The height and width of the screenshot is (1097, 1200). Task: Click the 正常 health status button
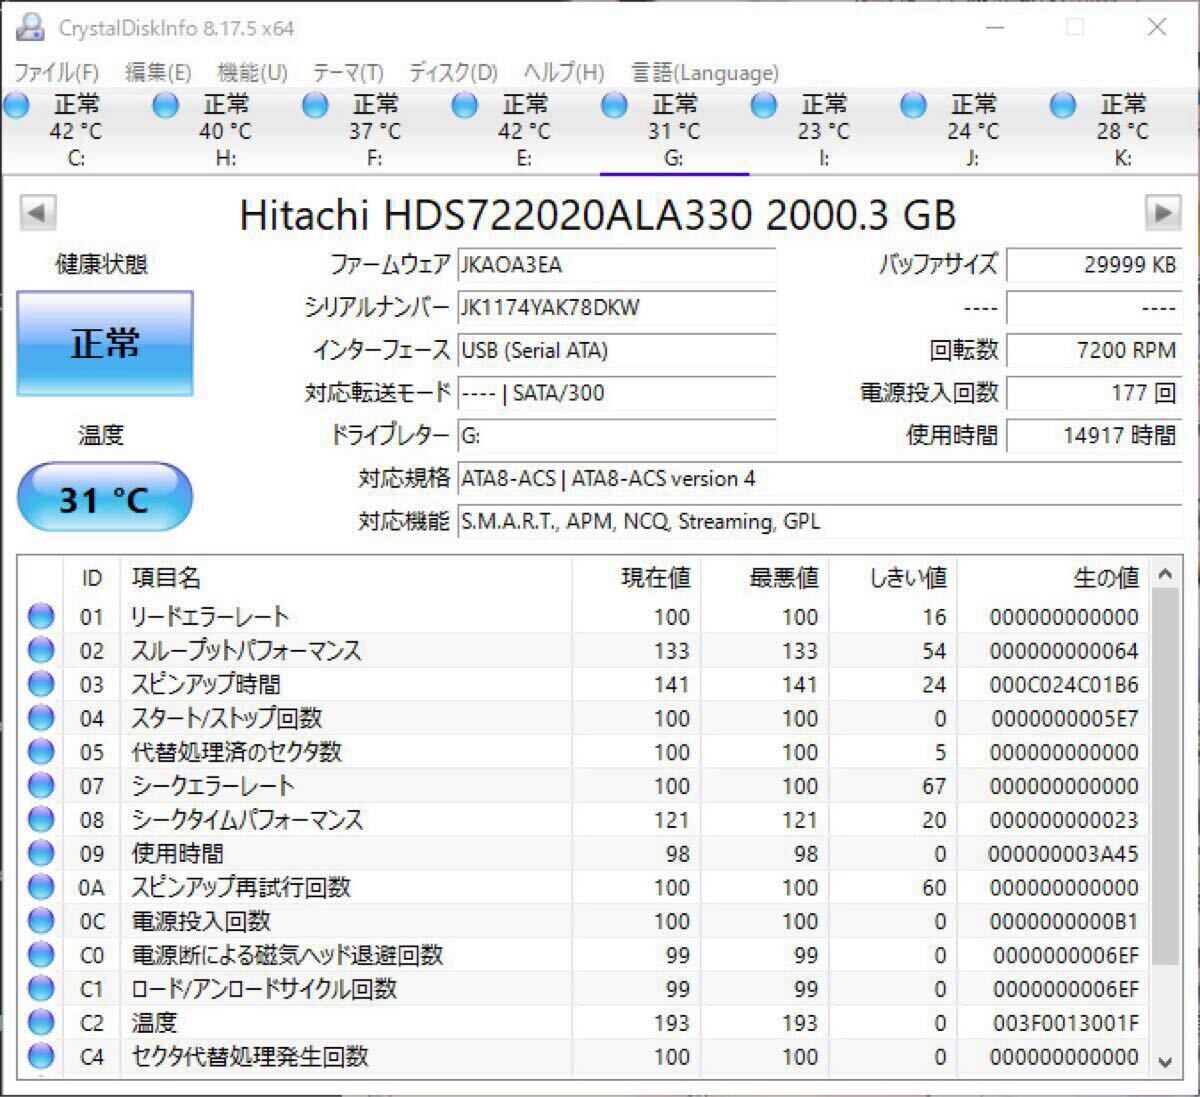click(x=105, y=344)
